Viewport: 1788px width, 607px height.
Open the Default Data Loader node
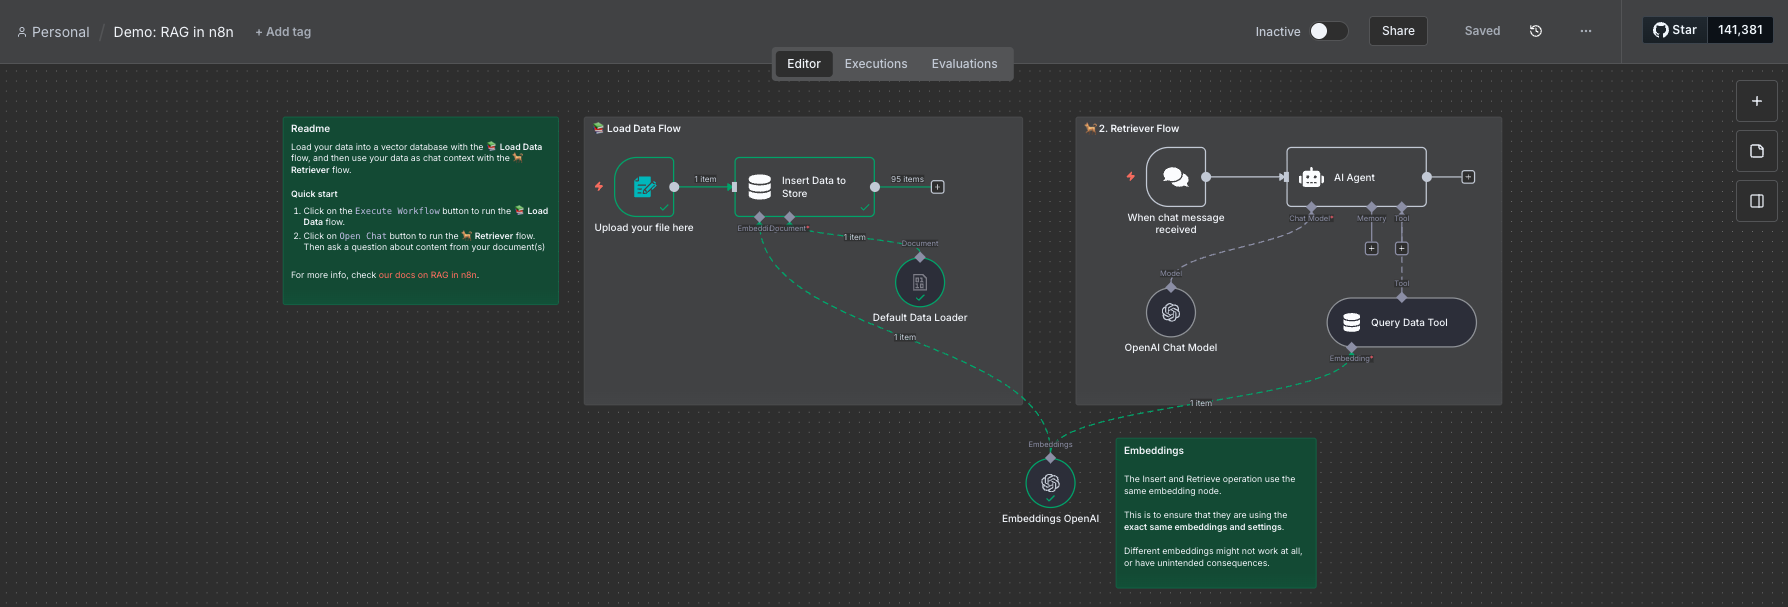(920, 283)
